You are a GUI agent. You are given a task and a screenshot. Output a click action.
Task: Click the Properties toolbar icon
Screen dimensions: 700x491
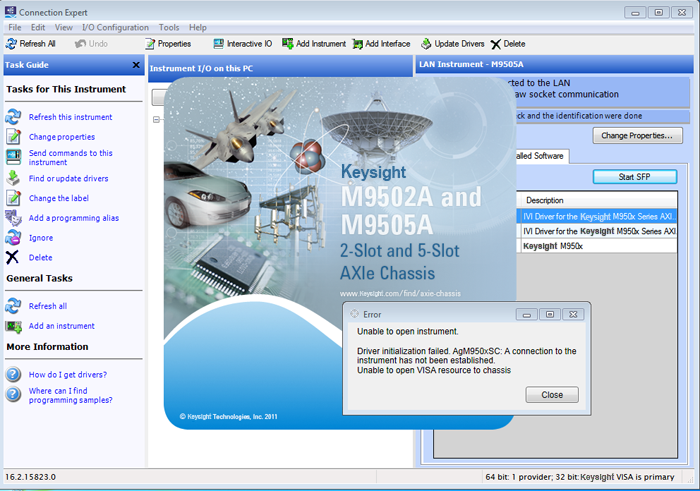[150, 44]
